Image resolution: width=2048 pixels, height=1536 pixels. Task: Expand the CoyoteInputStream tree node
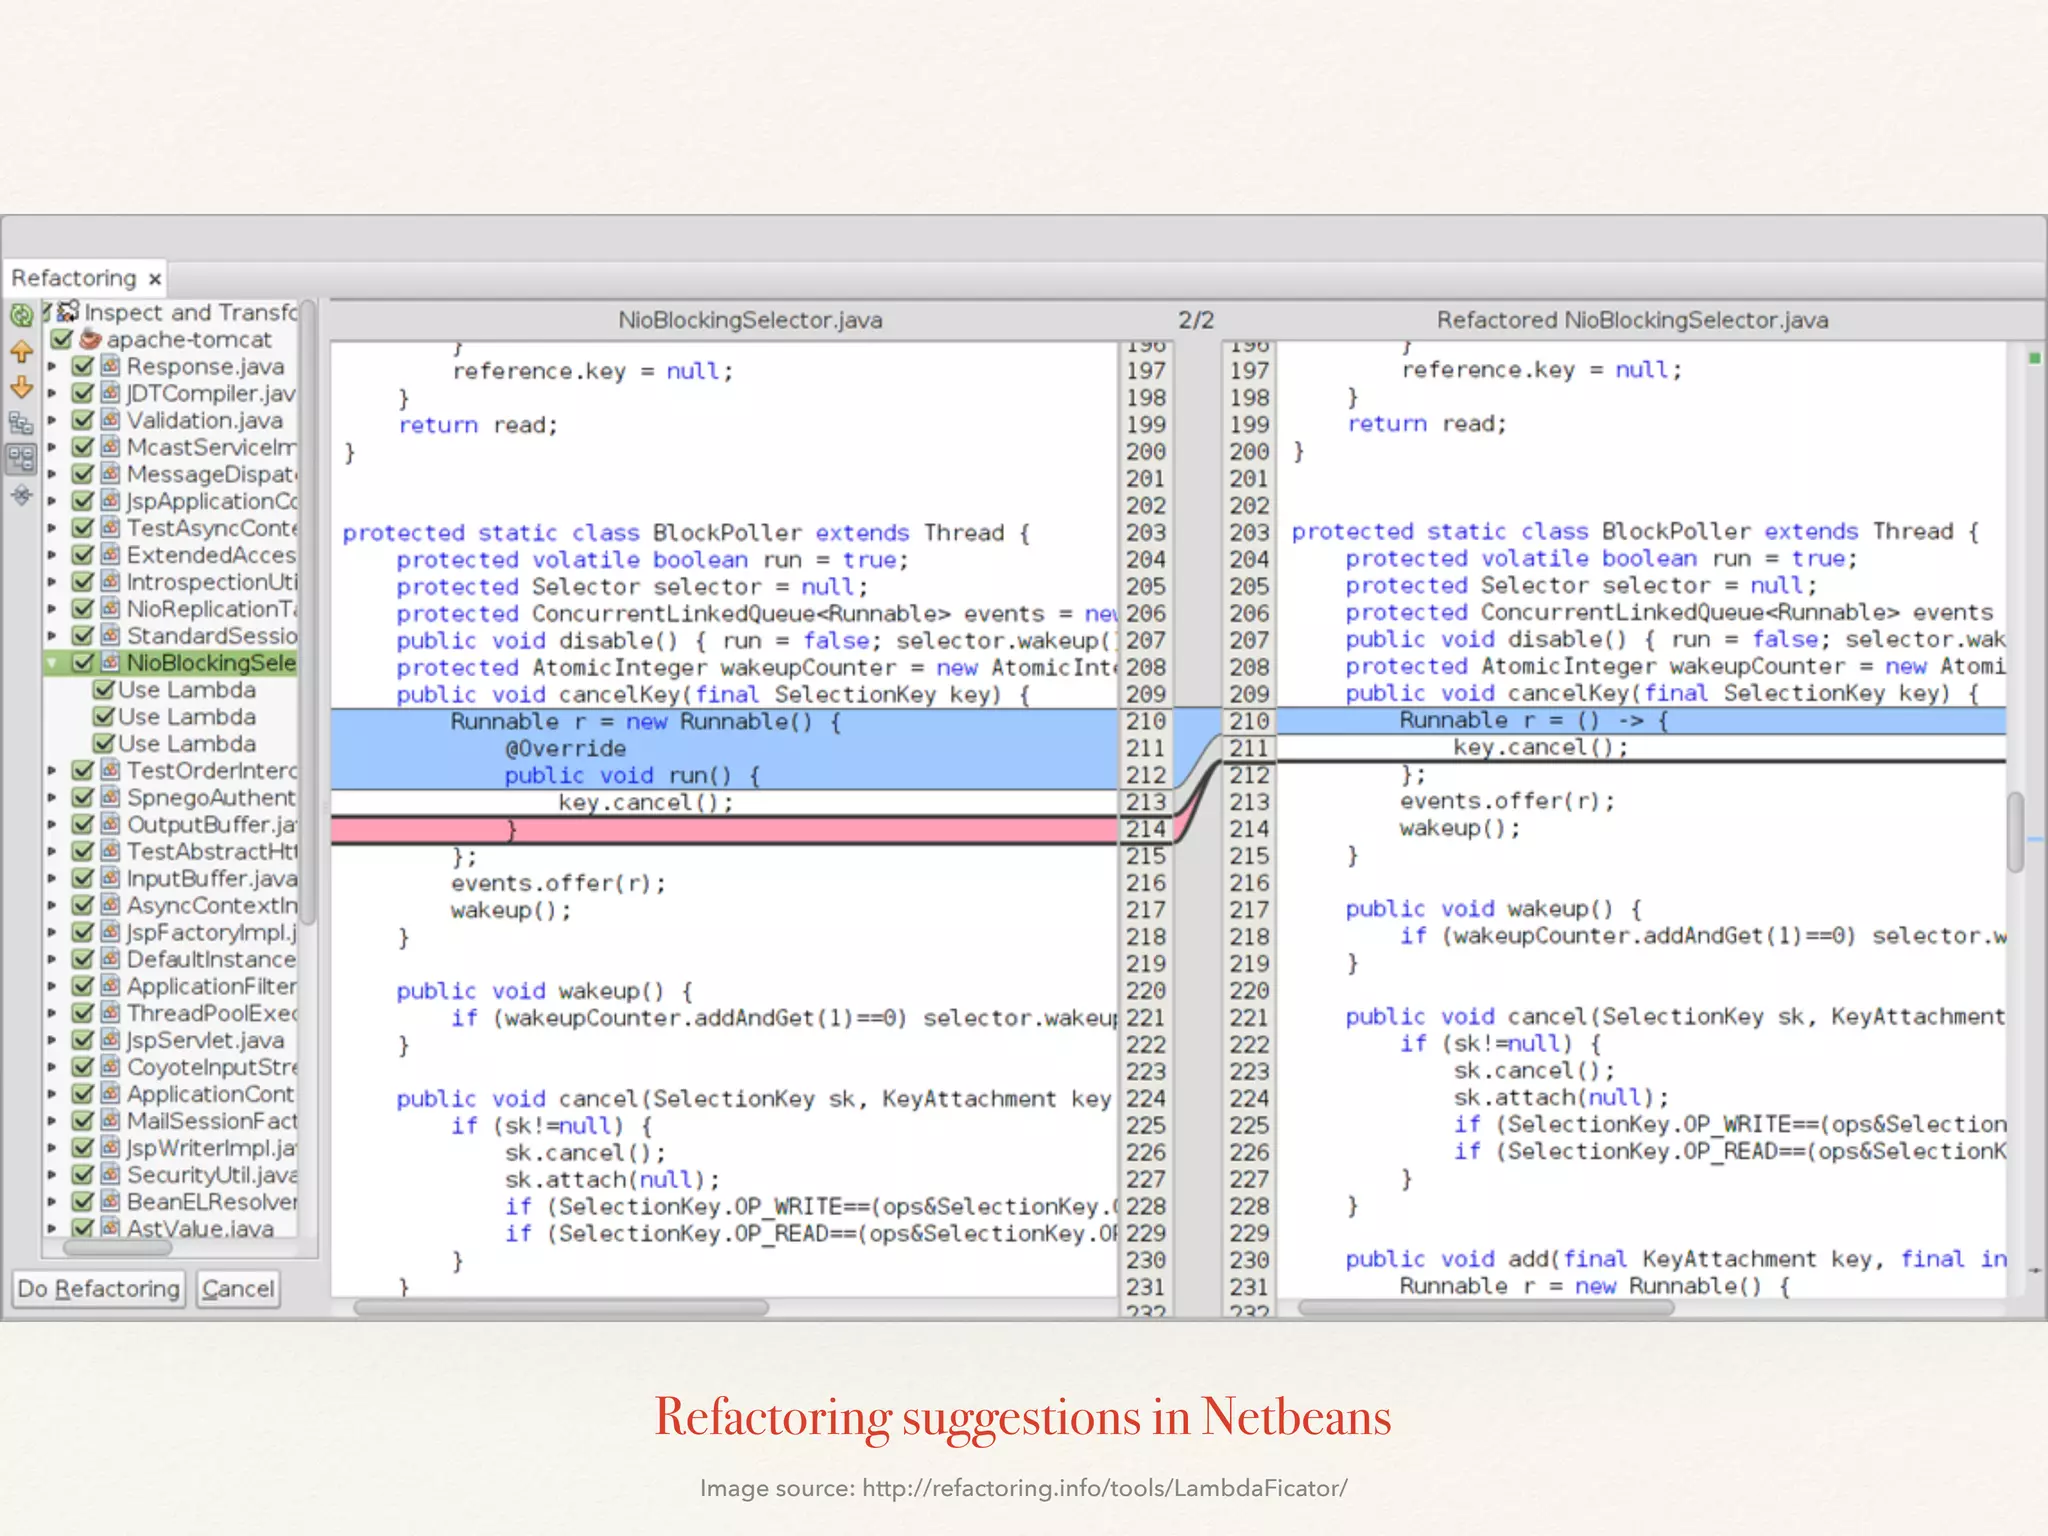[52, 1068]
